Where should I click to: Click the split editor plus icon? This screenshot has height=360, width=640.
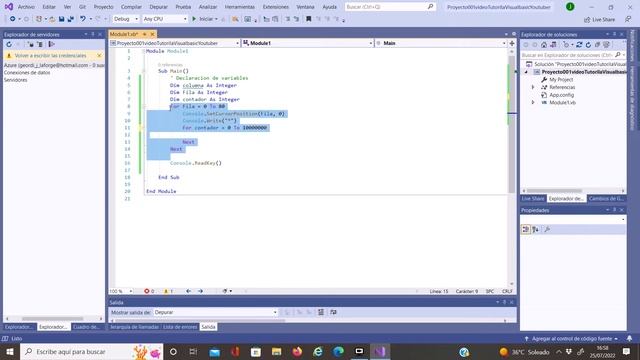tap(512, 43)
